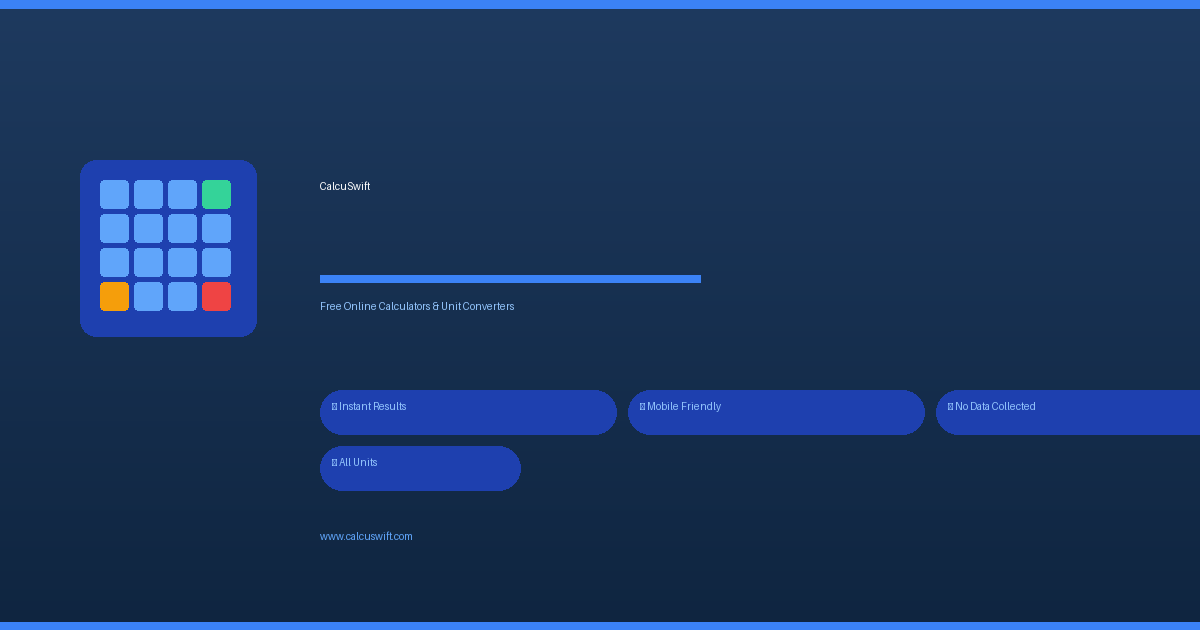Click the blue key directly above the red key

click(216, 262)
